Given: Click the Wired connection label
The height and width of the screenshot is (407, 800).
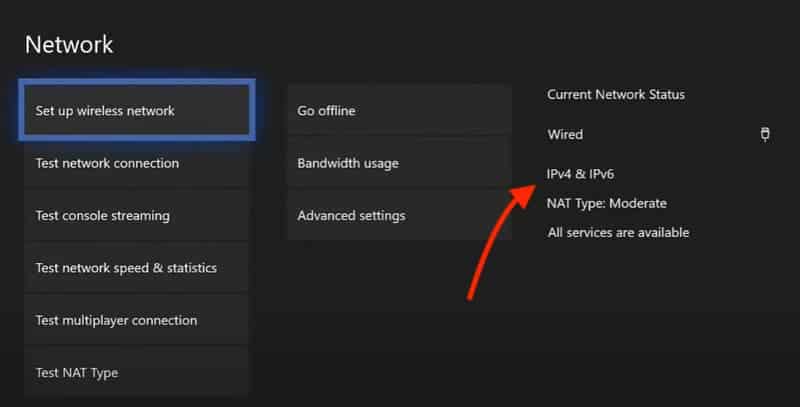Looking at the screenshot, I should tap(565, 135).
